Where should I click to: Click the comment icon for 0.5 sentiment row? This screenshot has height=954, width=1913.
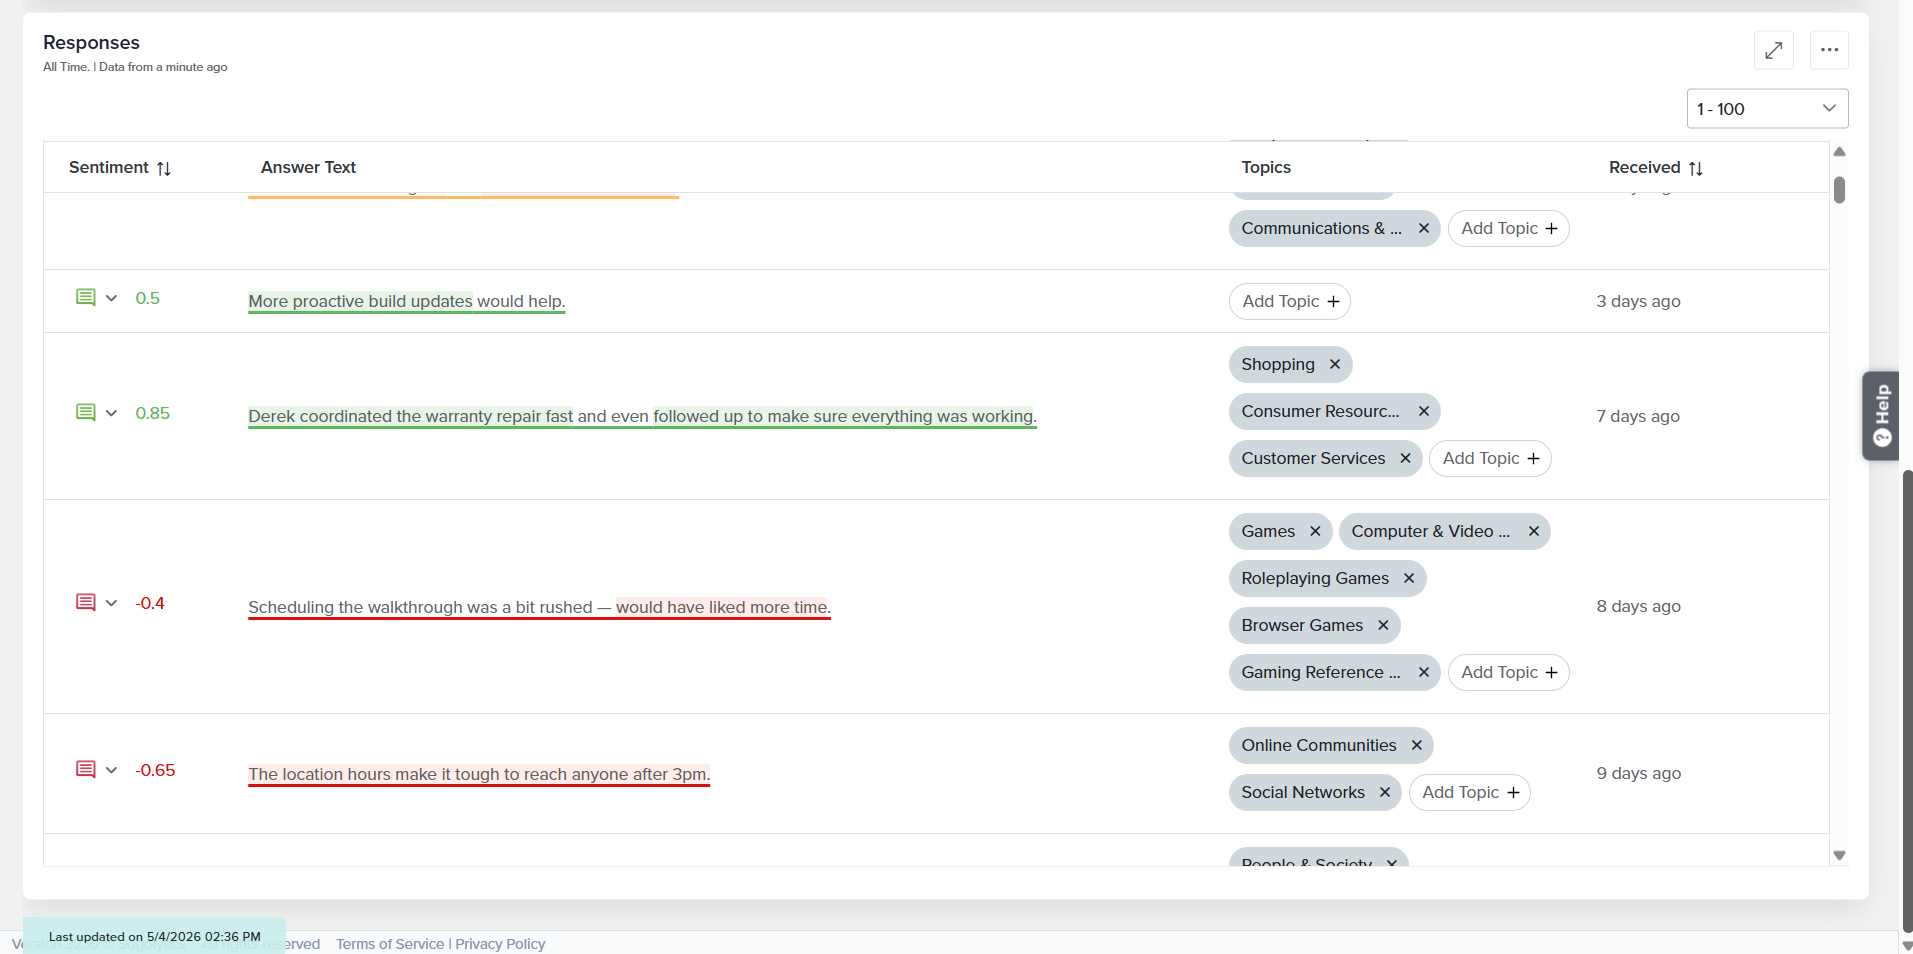coord(86,298)
